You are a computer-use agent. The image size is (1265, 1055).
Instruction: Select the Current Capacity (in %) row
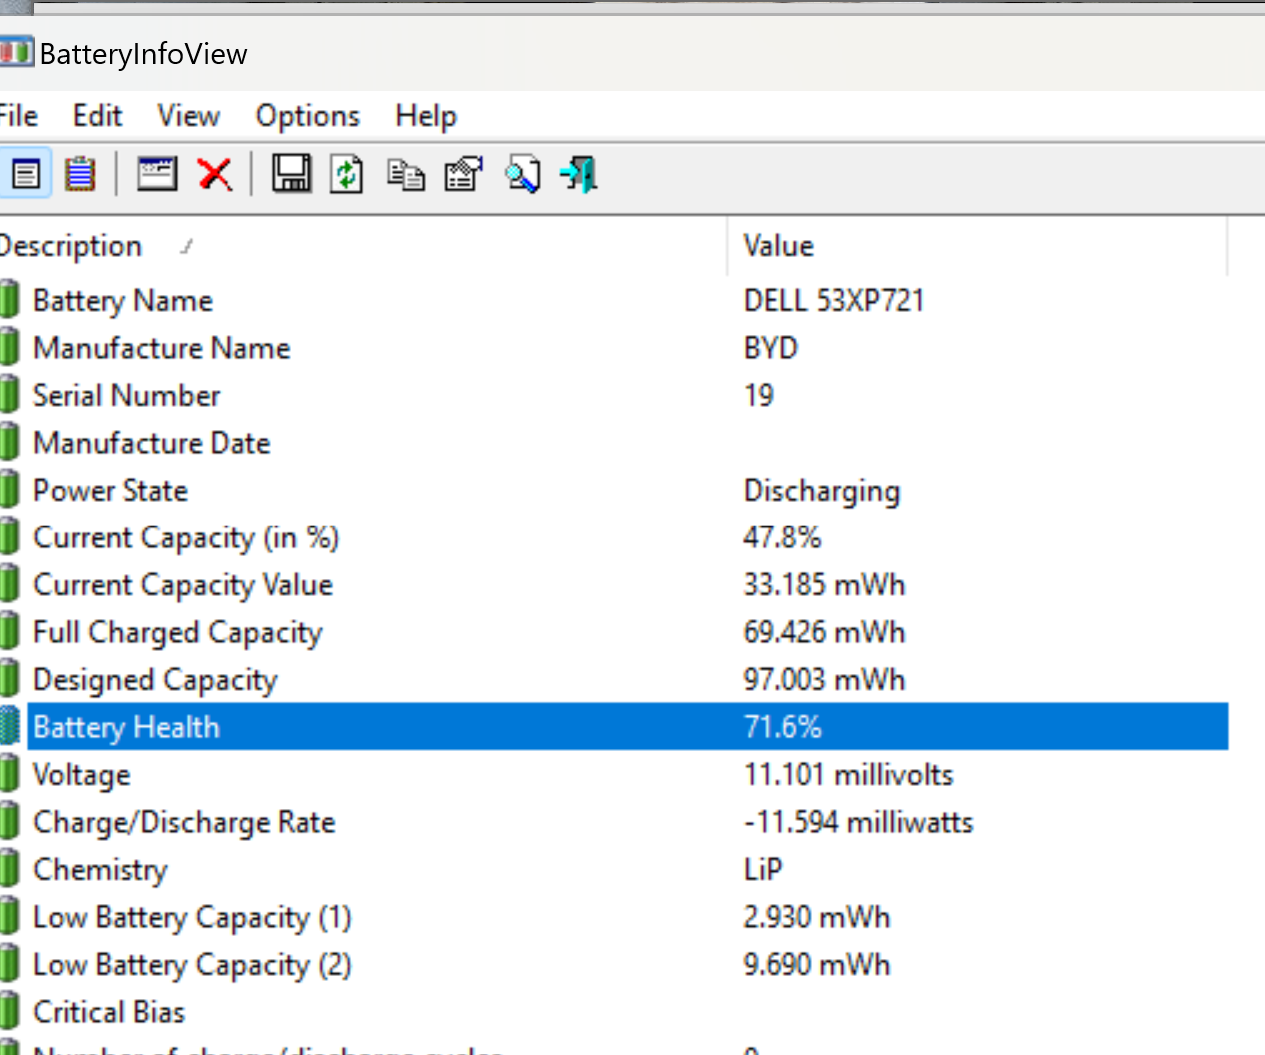pyautogui.click(x=614, y=537)
